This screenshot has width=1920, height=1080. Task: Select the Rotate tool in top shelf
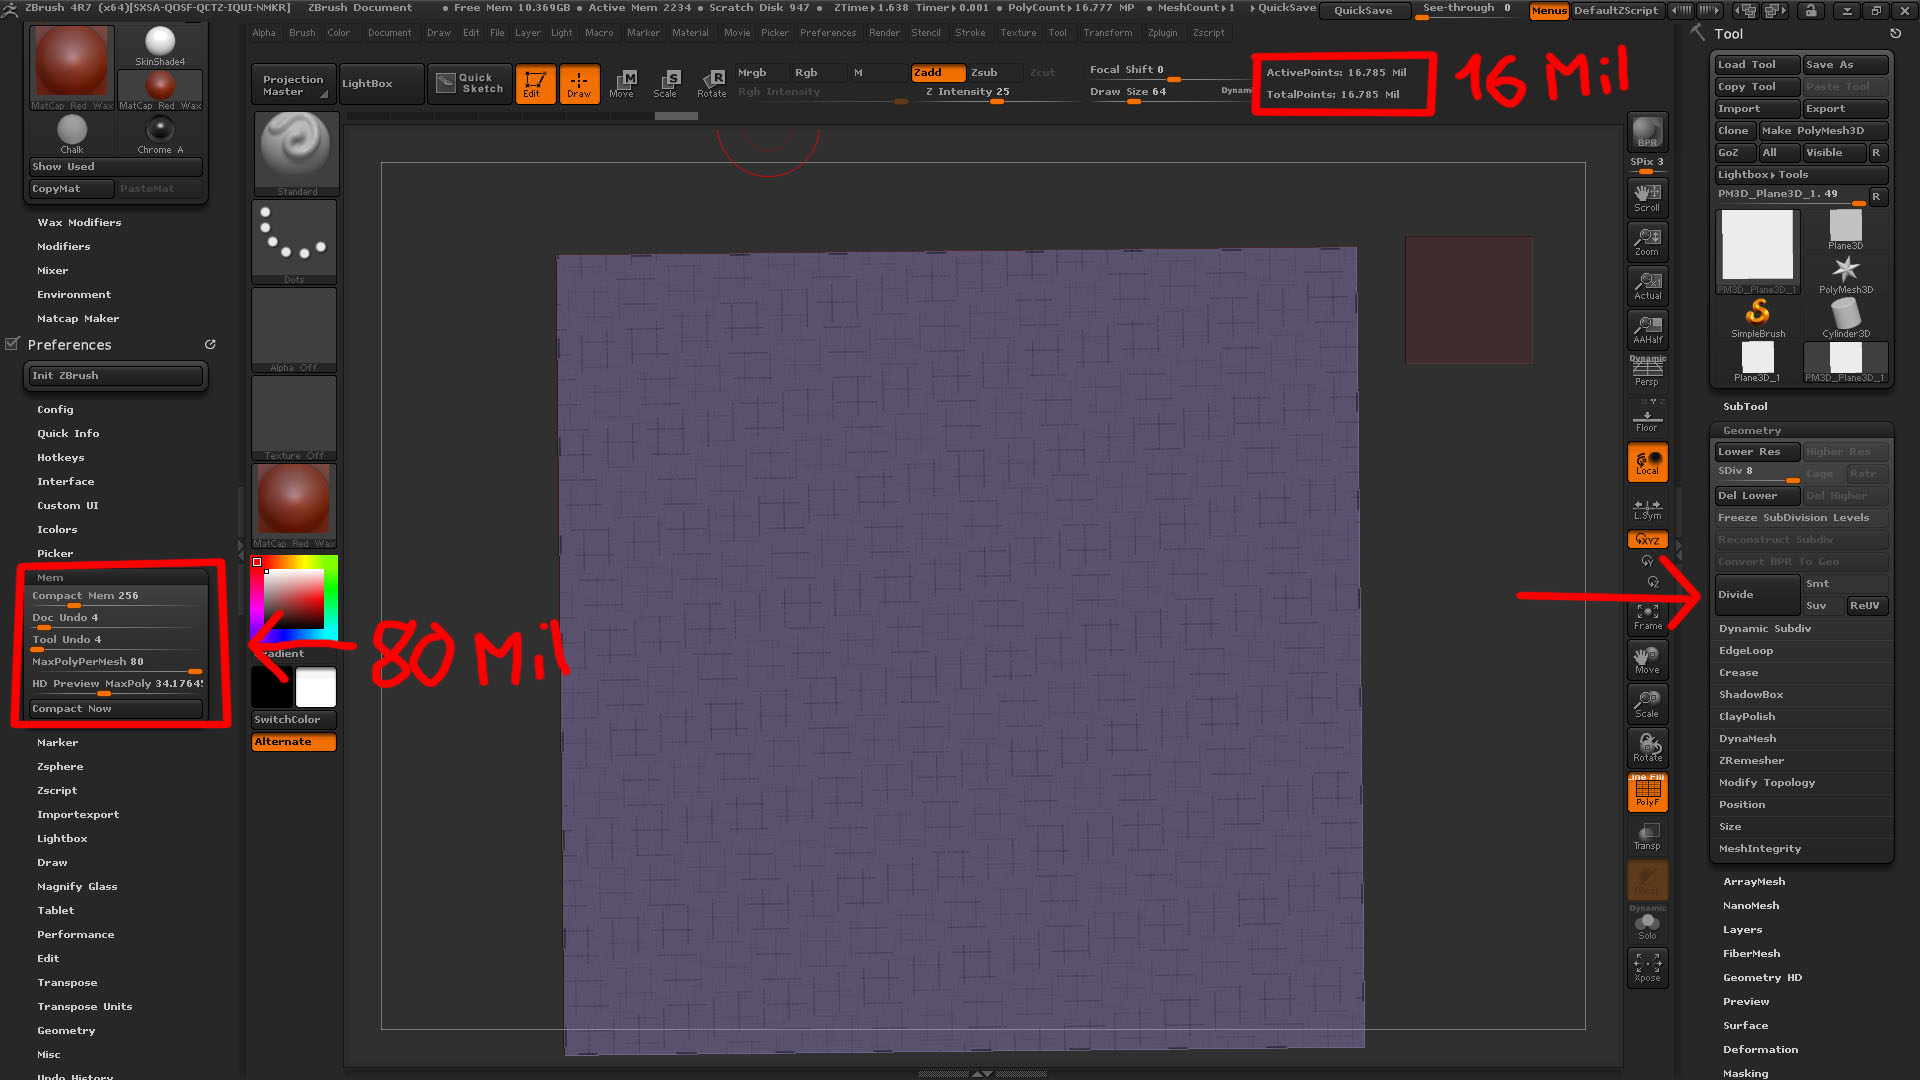point(711,84)
